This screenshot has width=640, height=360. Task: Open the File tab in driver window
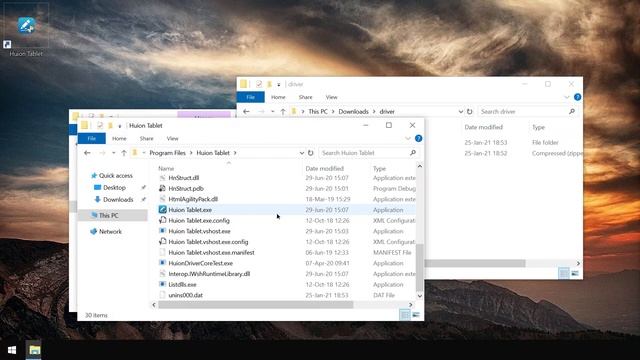[x=251, y=97]
